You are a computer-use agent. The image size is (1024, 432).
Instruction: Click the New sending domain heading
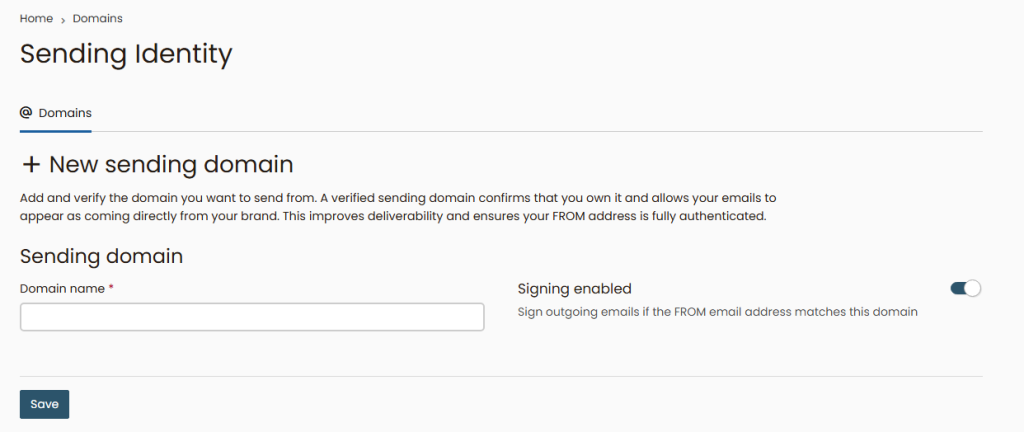(171, 164)
